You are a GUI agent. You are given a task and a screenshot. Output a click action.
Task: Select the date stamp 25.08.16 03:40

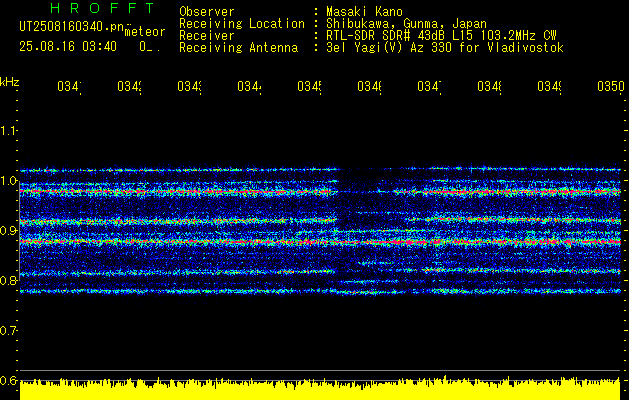[68, 47]
